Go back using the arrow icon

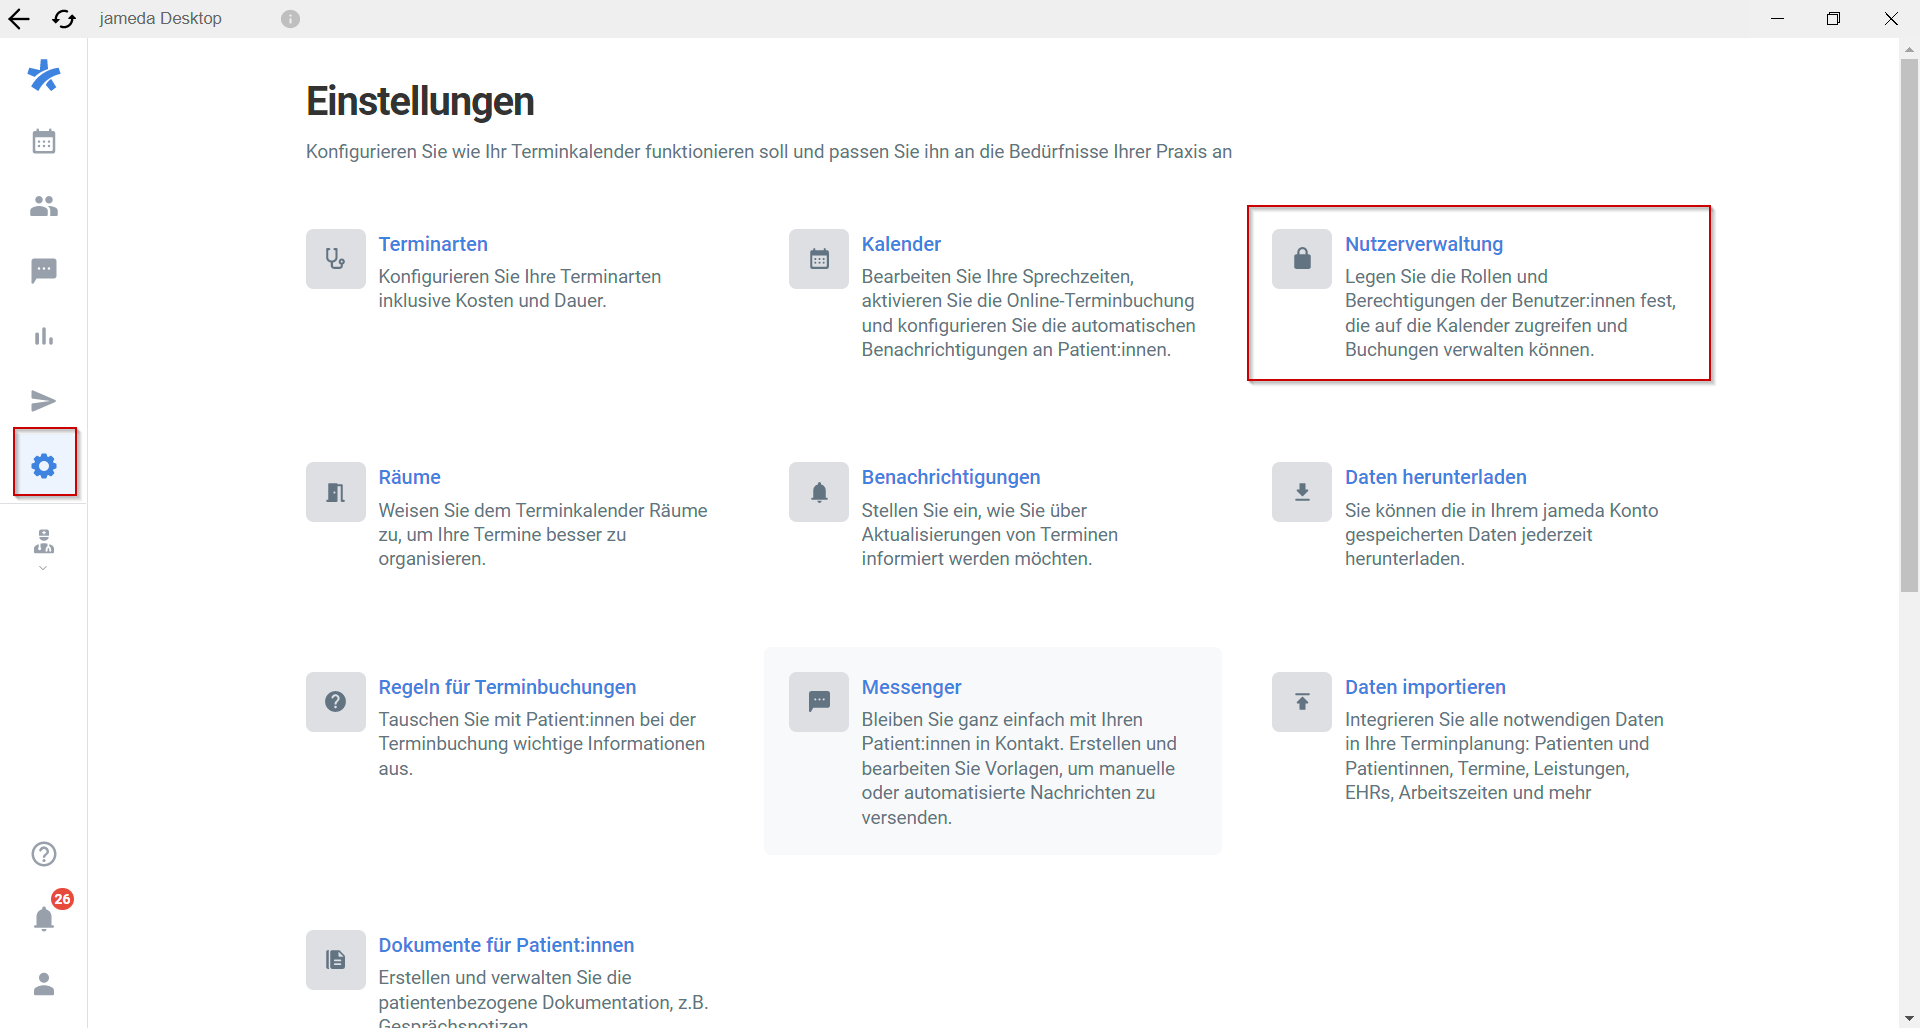pyautogui.click(x=19, y=18)
